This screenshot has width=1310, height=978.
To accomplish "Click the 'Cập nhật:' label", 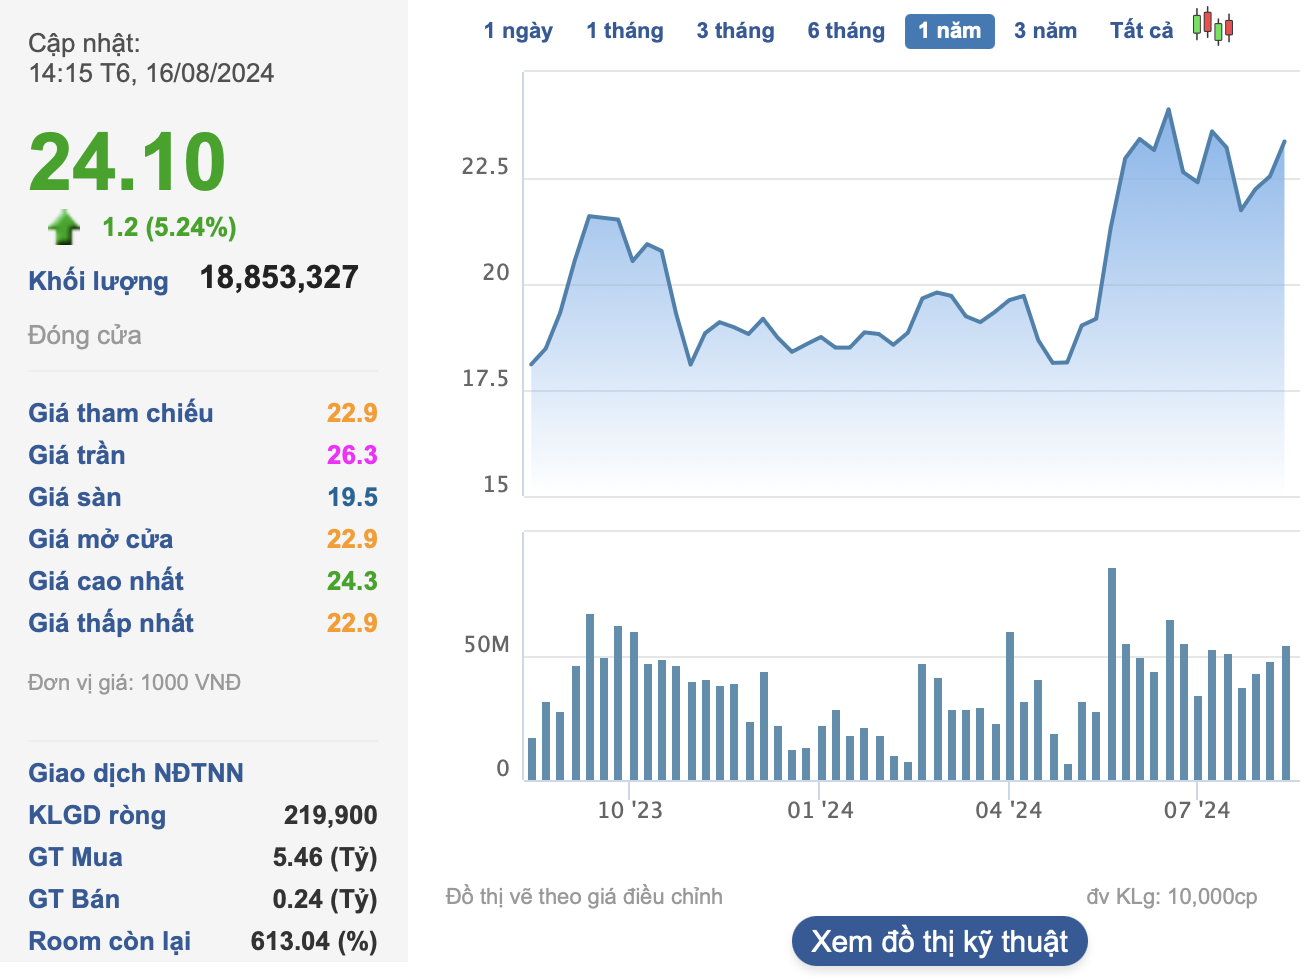I will 84,43.
